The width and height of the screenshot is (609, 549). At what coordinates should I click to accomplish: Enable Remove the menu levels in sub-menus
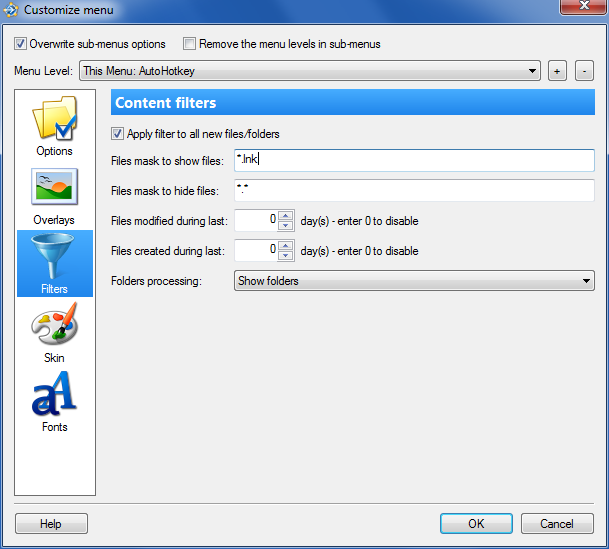click(x=189, y=44)
